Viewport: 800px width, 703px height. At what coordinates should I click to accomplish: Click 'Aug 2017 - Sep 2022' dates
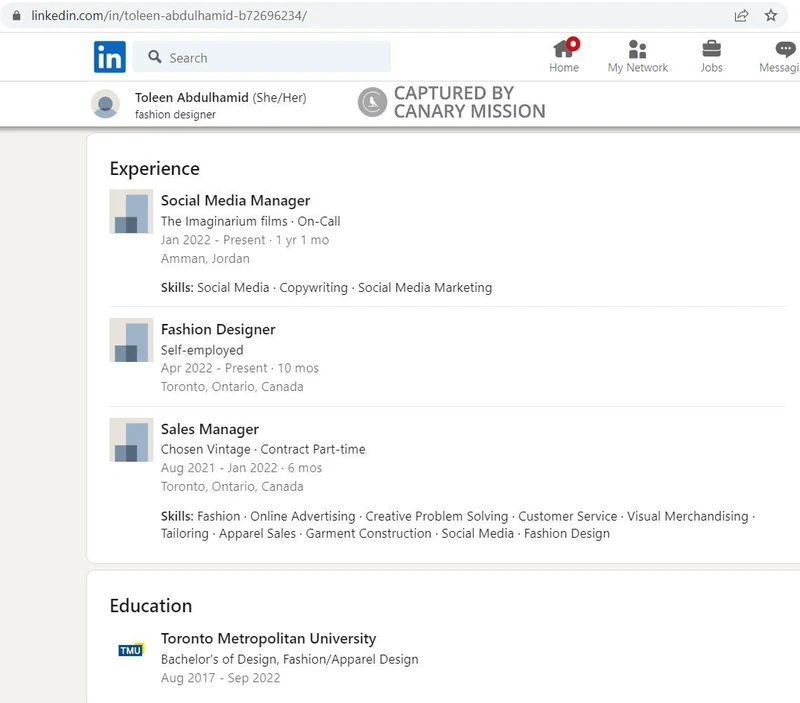click(220, 678)
